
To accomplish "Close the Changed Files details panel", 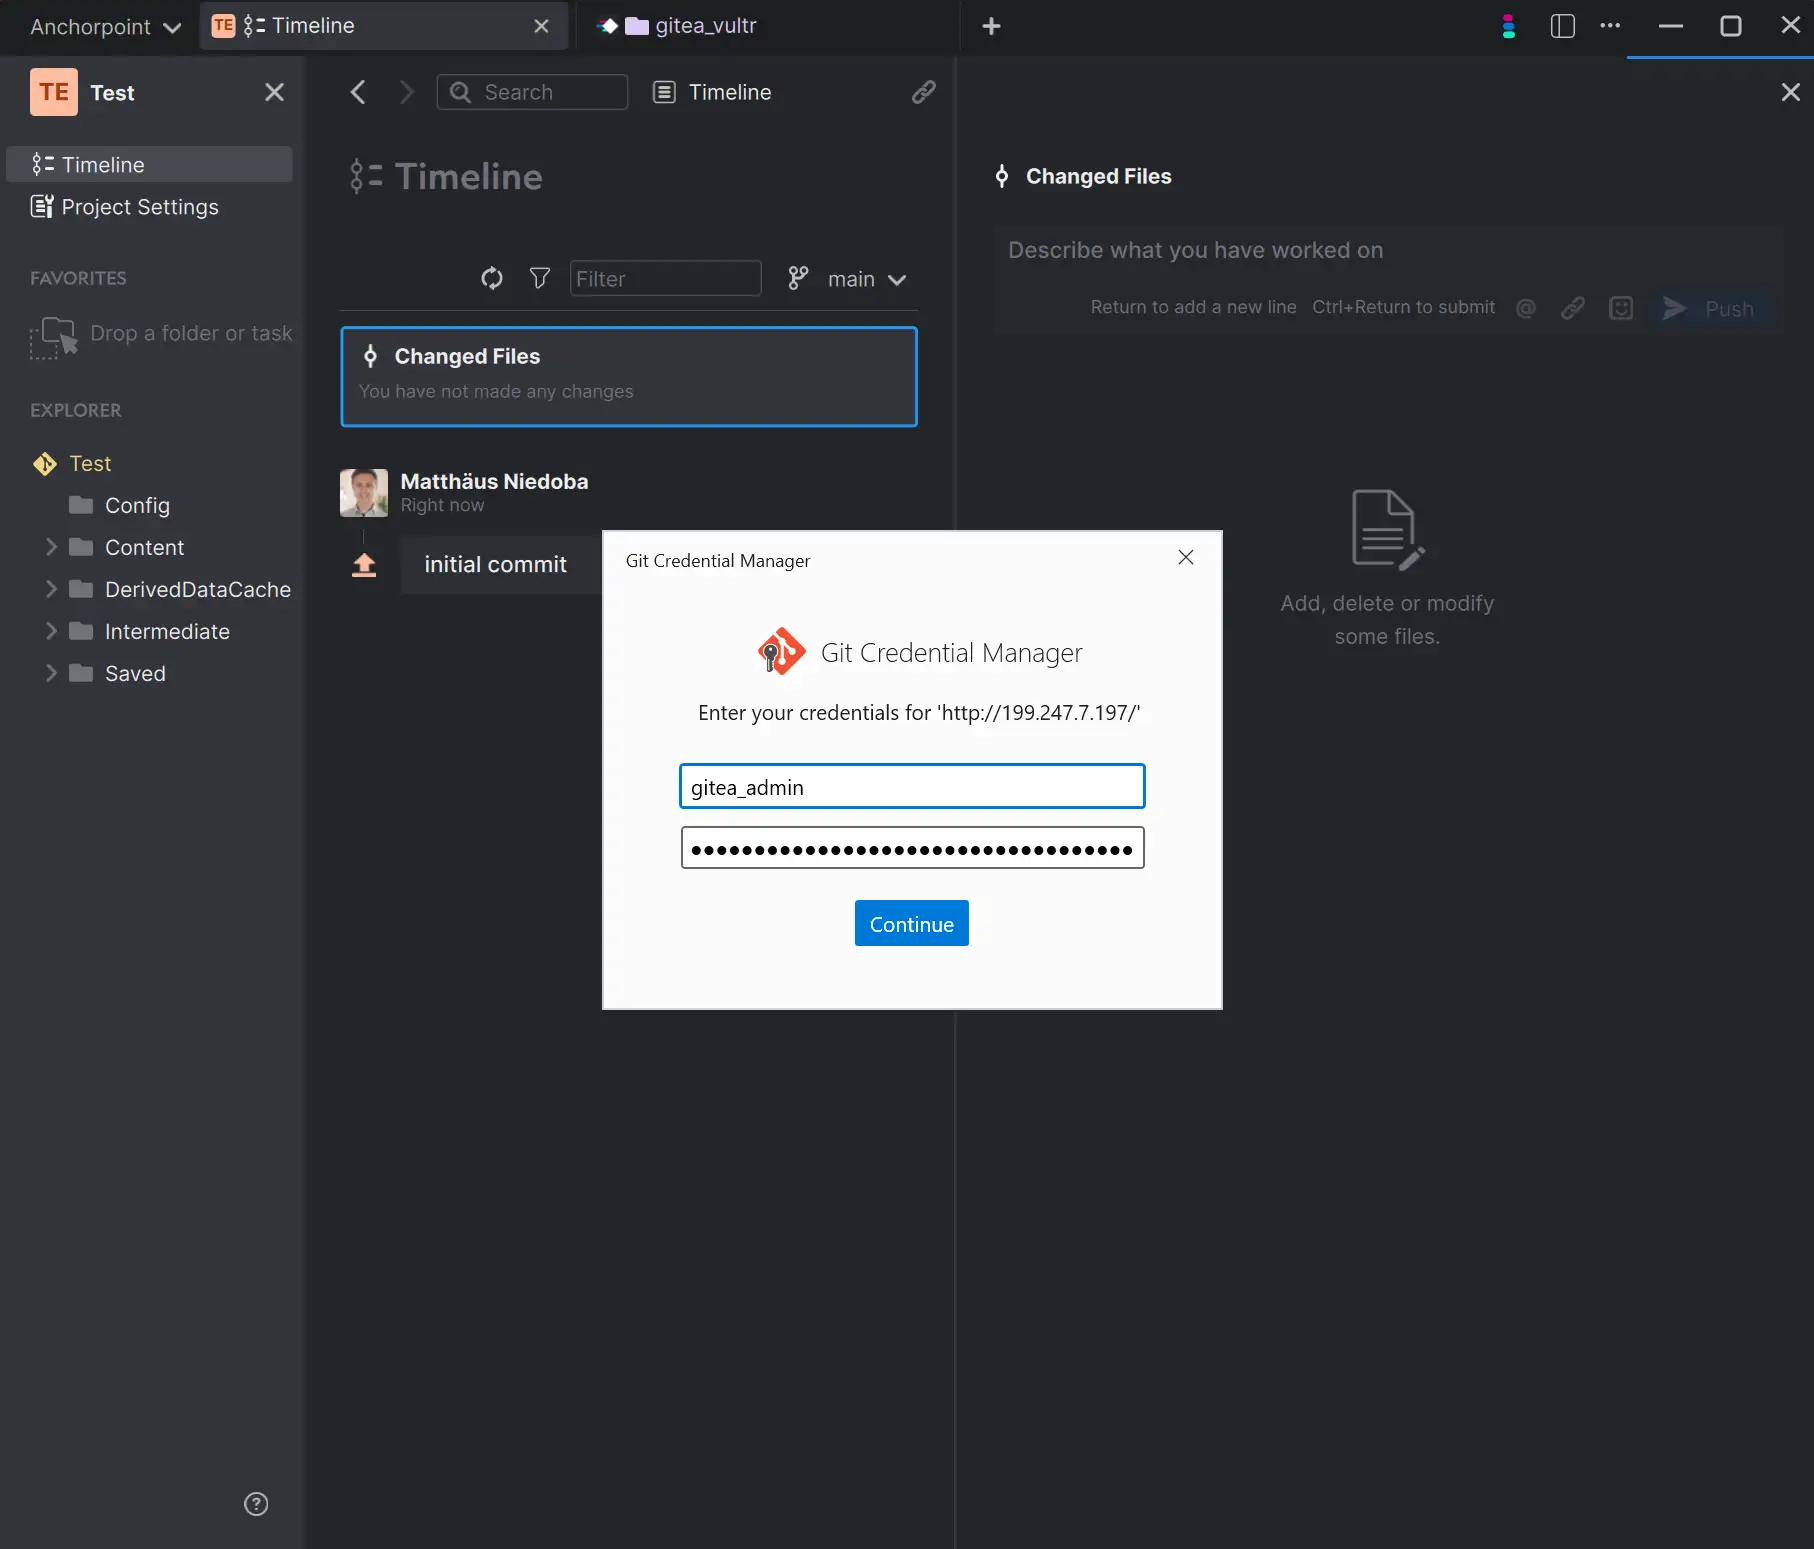I will [1790, 92].
